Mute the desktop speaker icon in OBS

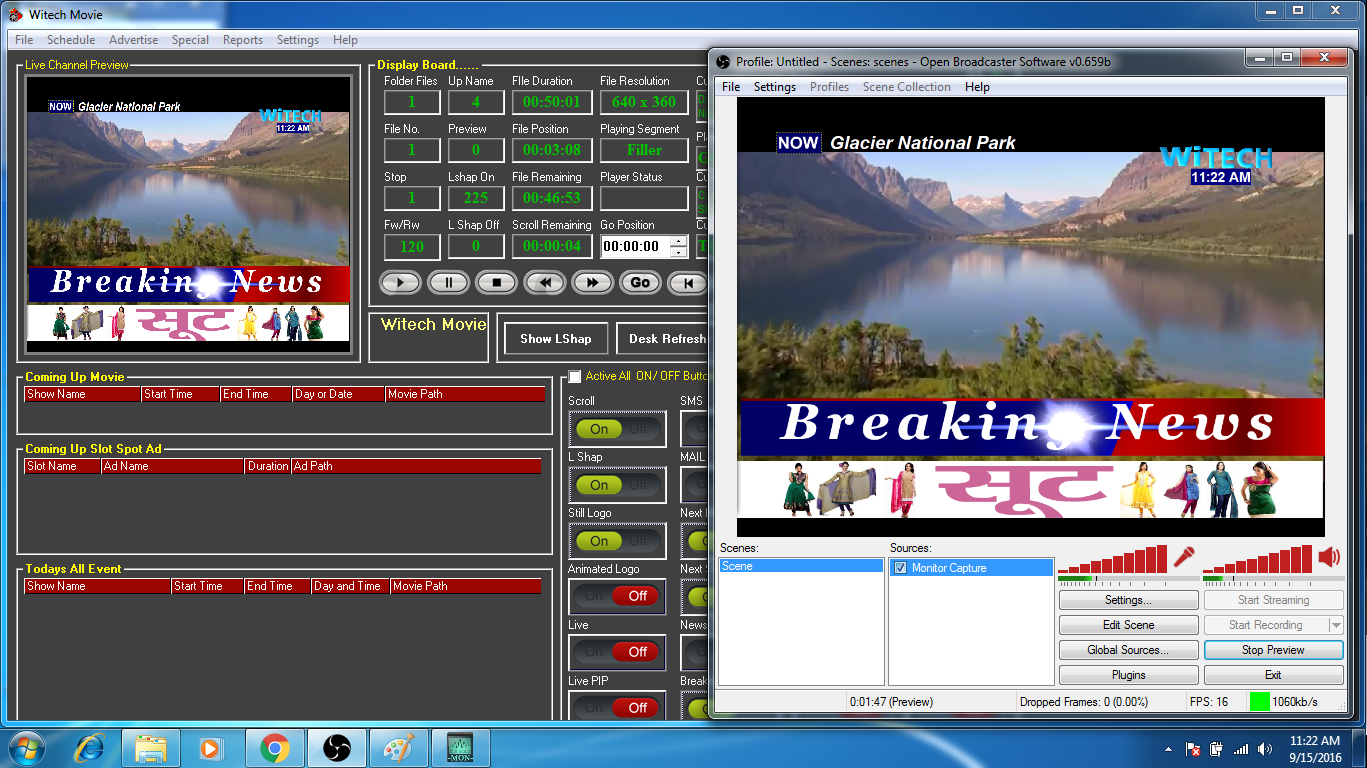(x=1329, y=556)
